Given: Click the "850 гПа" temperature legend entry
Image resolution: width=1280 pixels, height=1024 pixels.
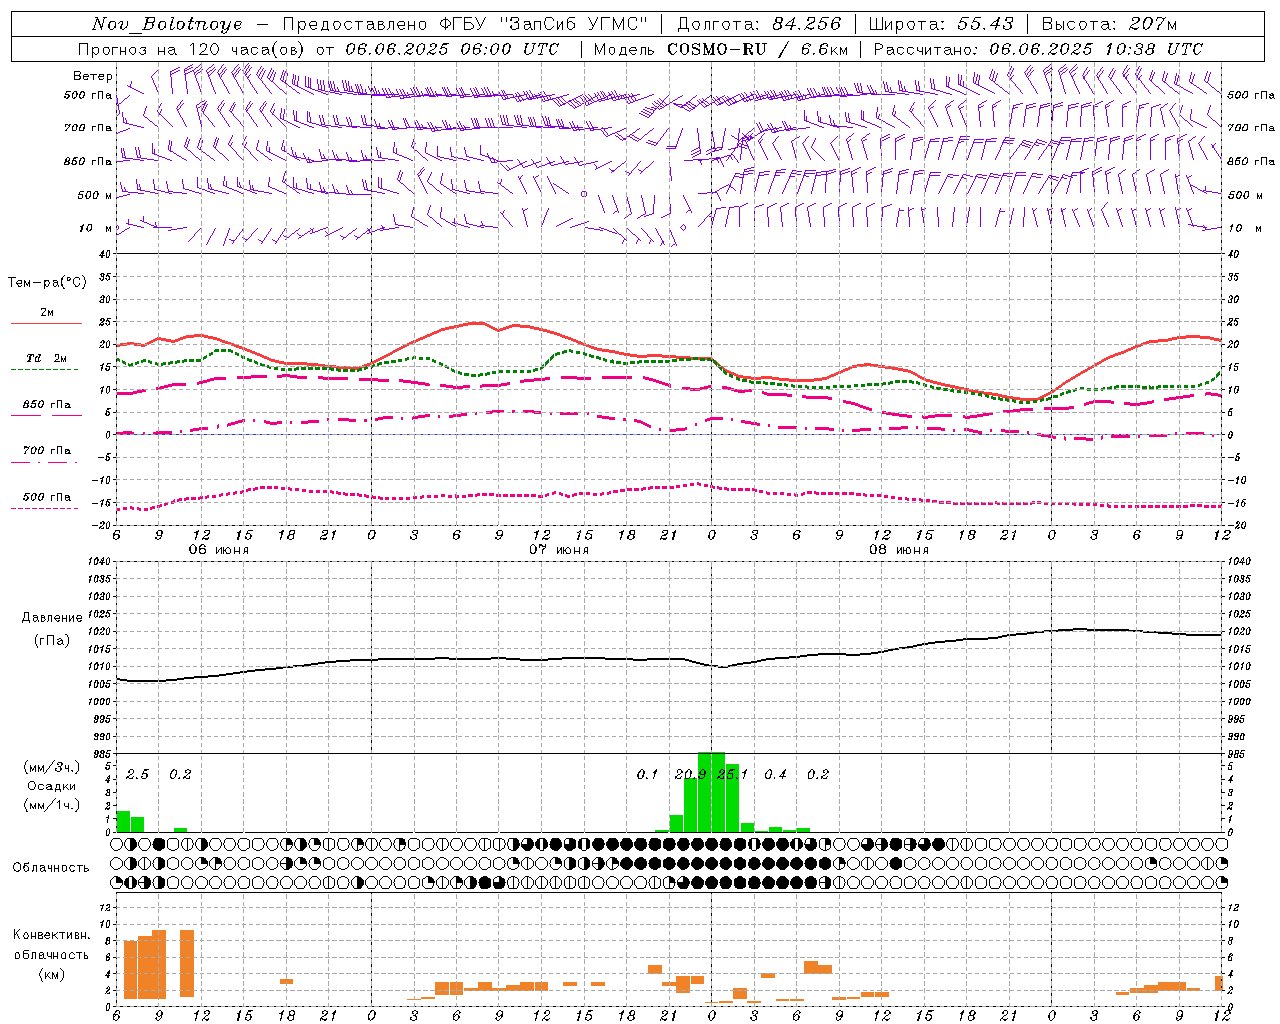Looking at the screenshot, I should point(46,405).
